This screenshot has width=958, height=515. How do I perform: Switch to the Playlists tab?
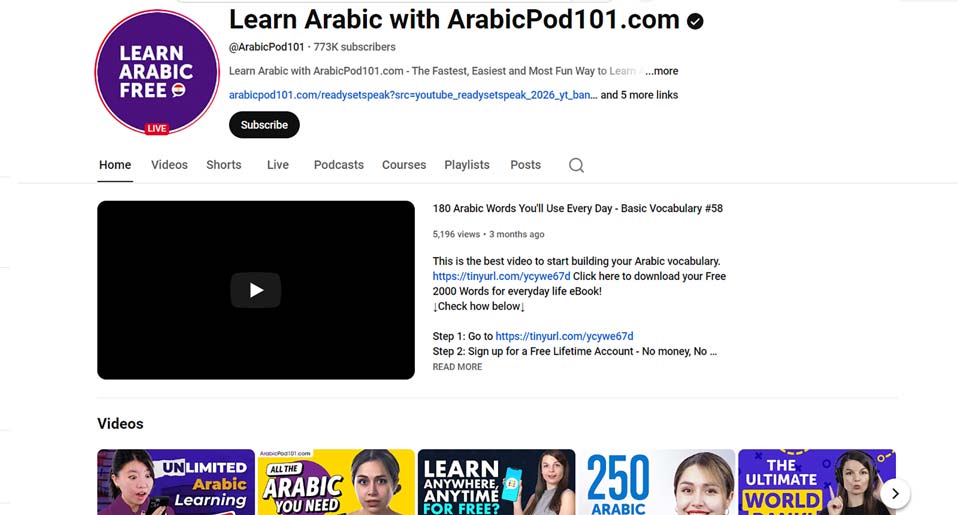(467, 165)
